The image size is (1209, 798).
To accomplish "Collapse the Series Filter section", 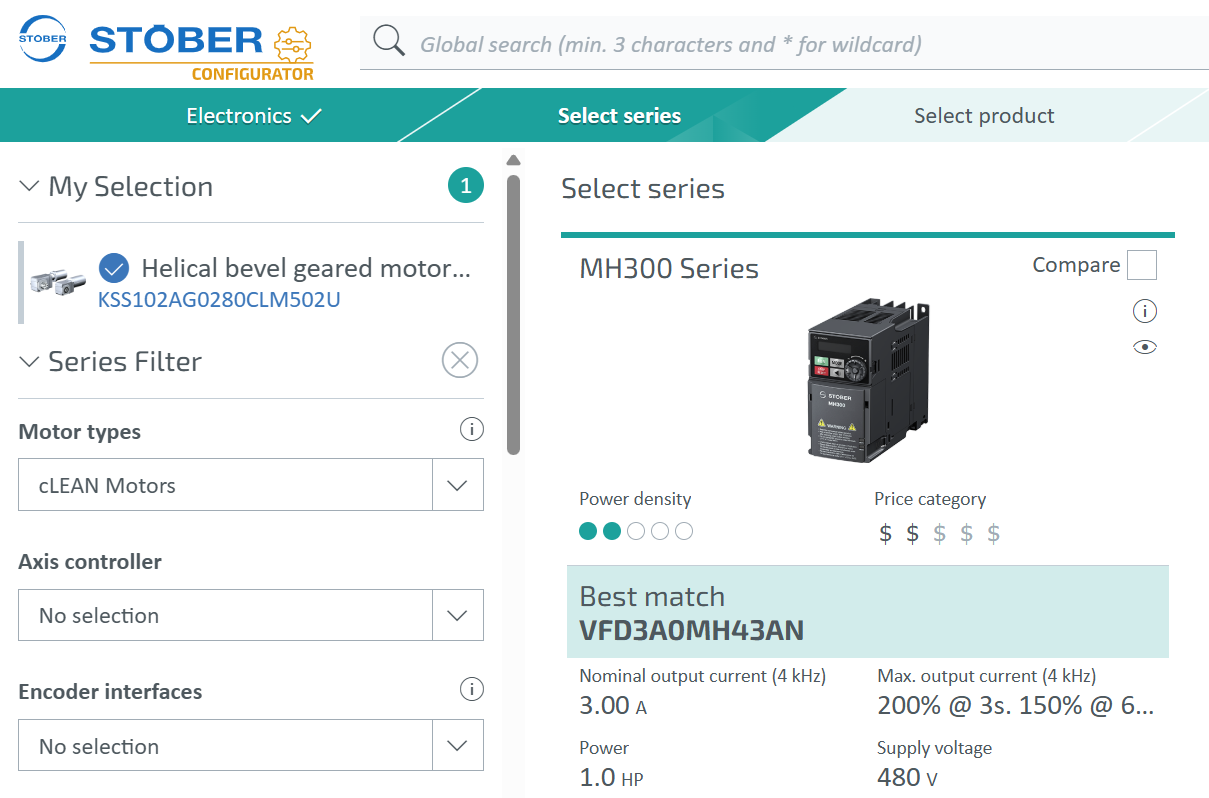I will 29,361.
